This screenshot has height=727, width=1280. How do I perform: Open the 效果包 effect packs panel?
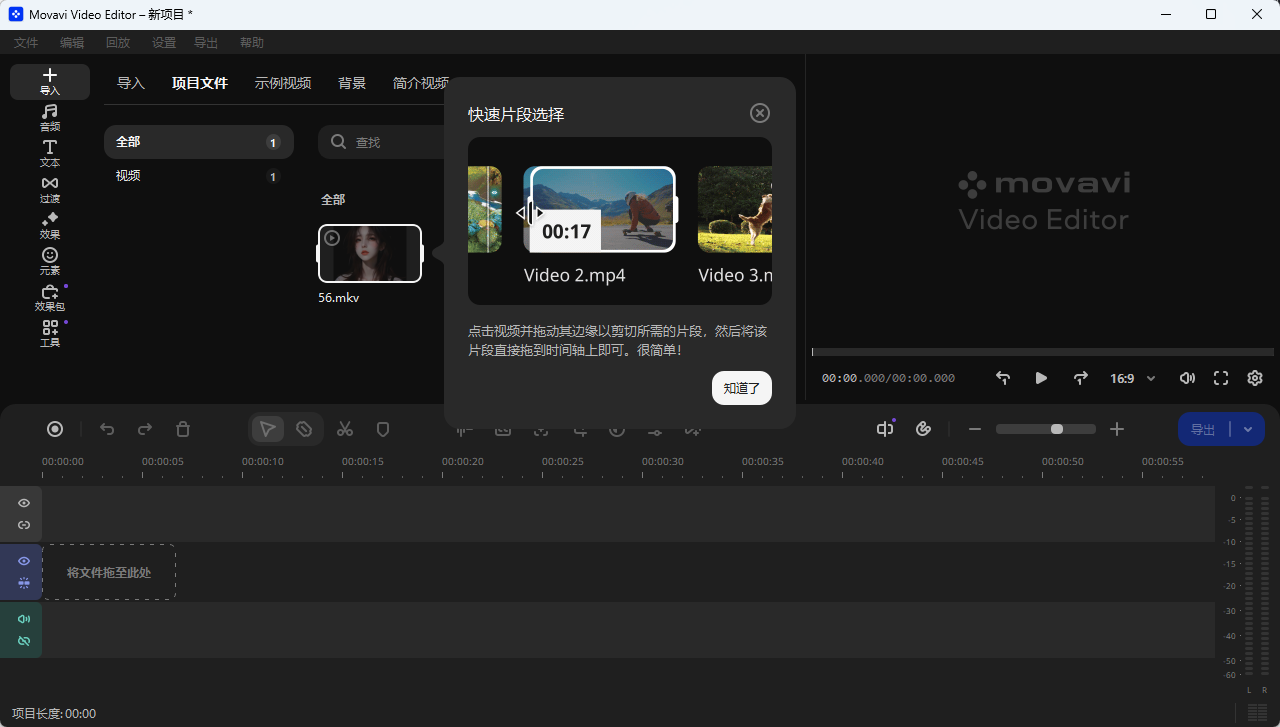coord(50,298)
